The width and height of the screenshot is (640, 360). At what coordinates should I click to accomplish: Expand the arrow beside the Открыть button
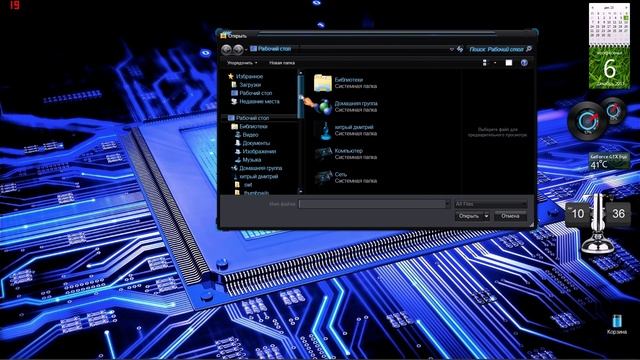point(486,216)
